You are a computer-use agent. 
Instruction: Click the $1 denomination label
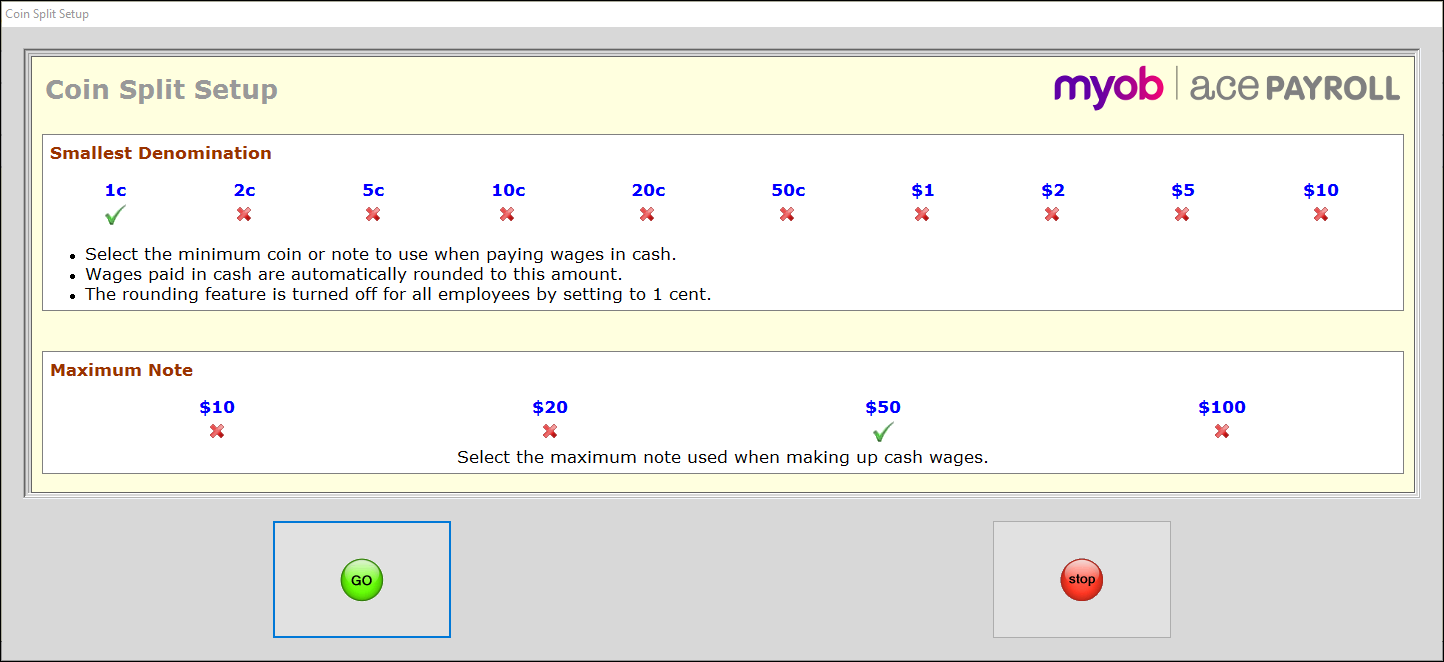(x=922, y=190)
